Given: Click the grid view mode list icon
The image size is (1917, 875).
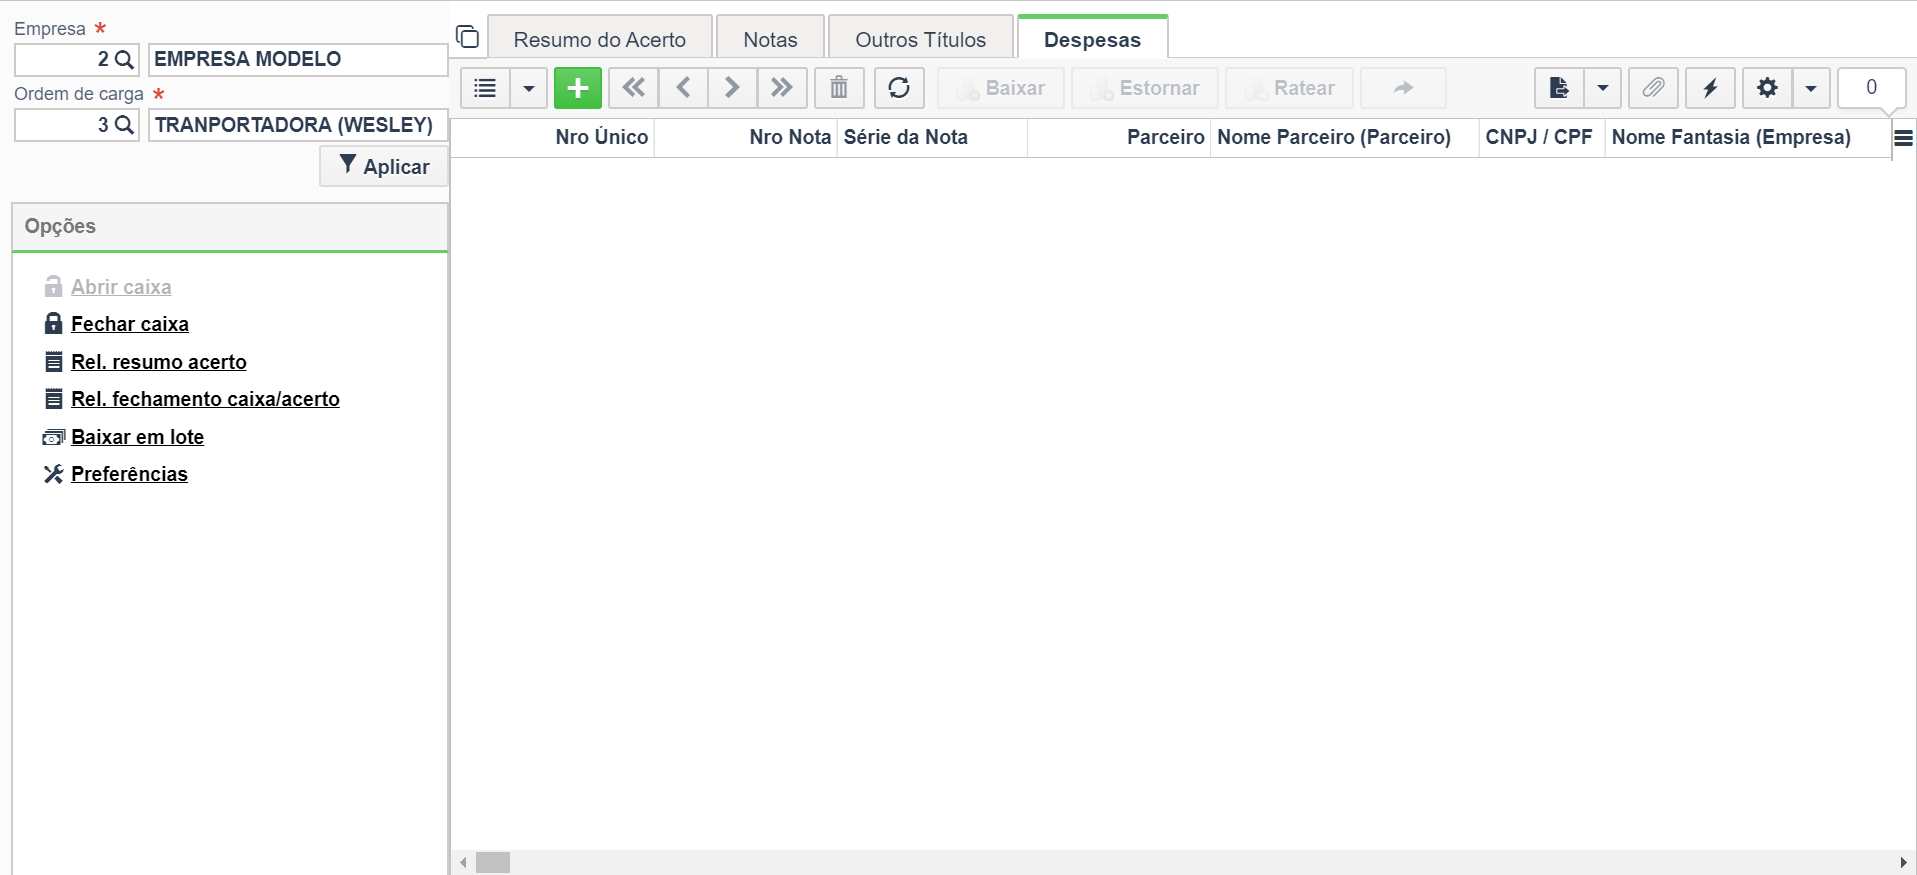Looking at the screenshot, I should tap(485, 88).
